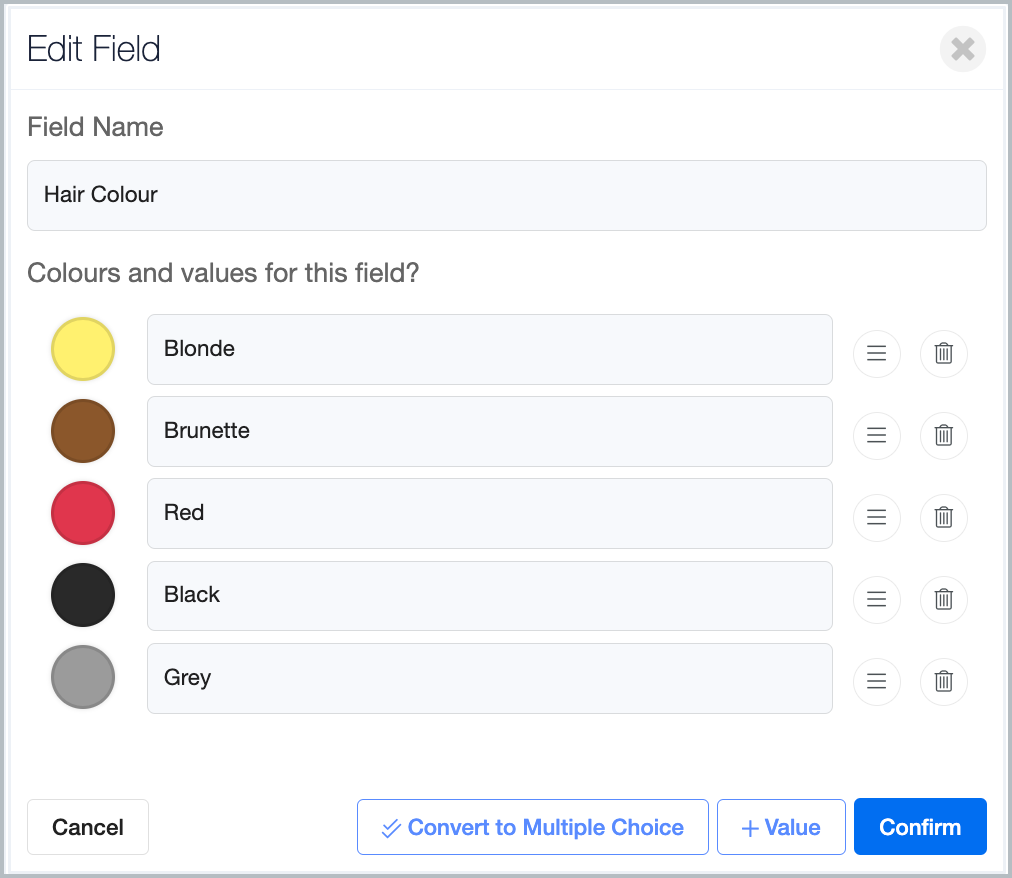Delete the Grey value with trash icon

pyautogui.click(x=943, y=681)
